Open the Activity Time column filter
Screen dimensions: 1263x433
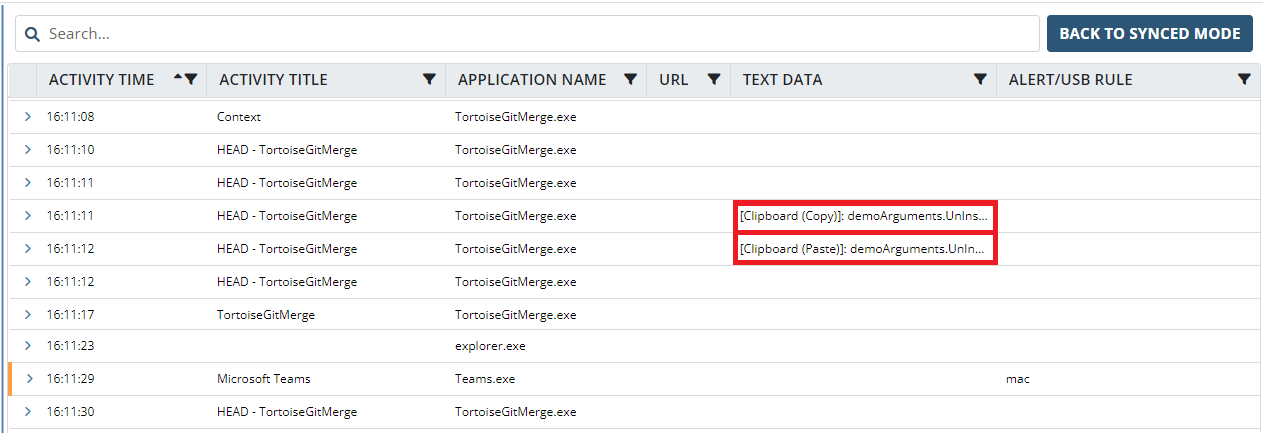(x=191, y=80)
